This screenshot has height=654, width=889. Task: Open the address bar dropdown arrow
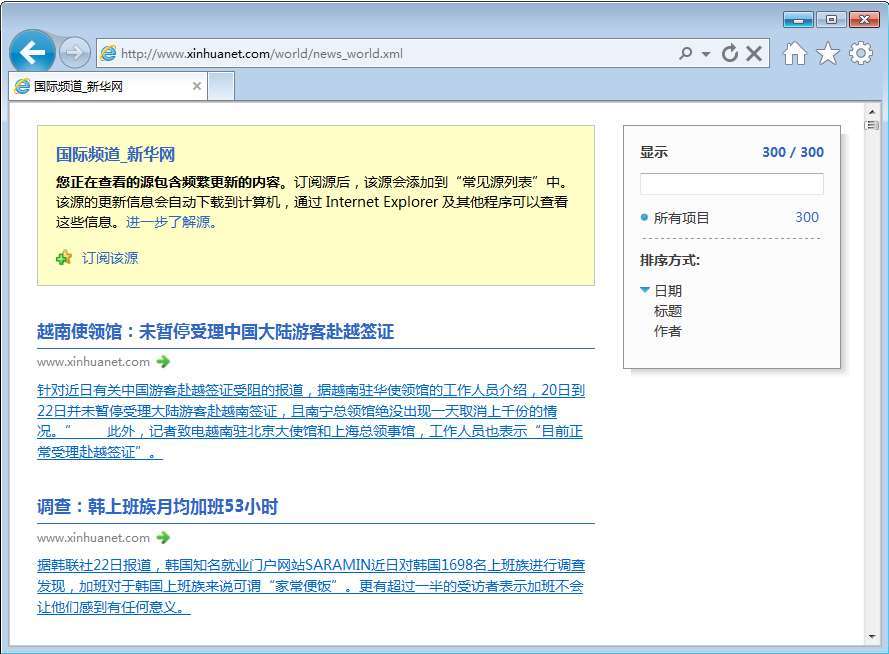706,54
